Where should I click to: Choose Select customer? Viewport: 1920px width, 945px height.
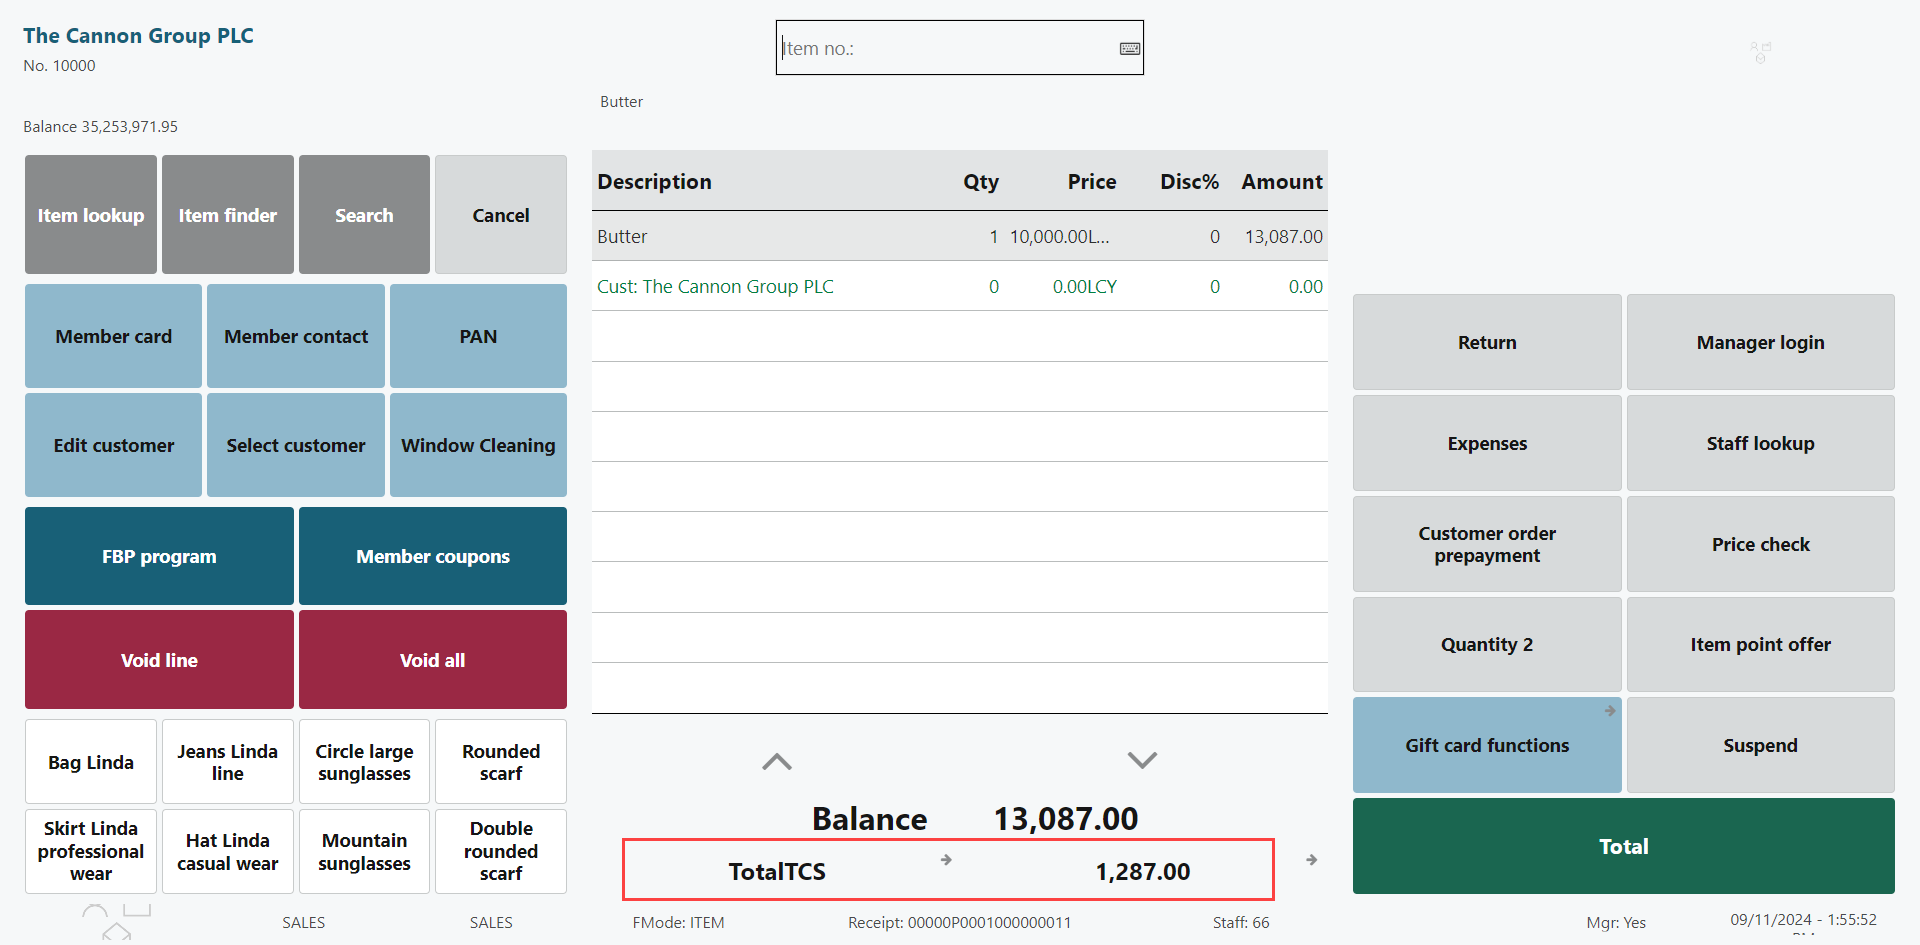[295, 445]
